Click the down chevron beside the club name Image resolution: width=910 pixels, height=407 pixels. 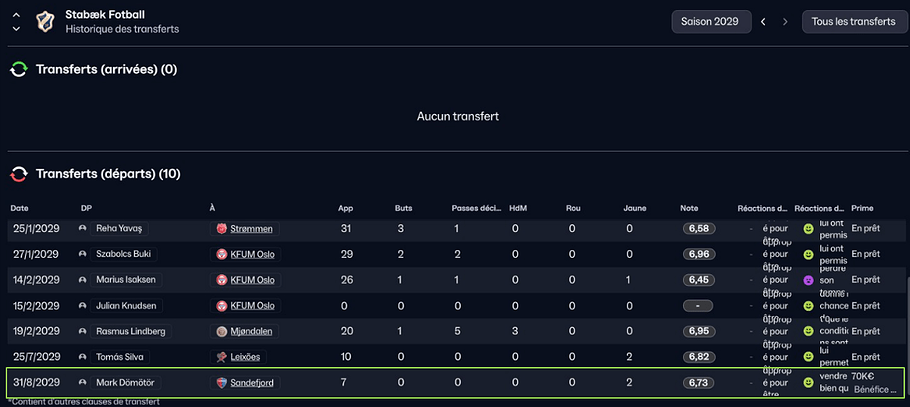tap(15, 29)
